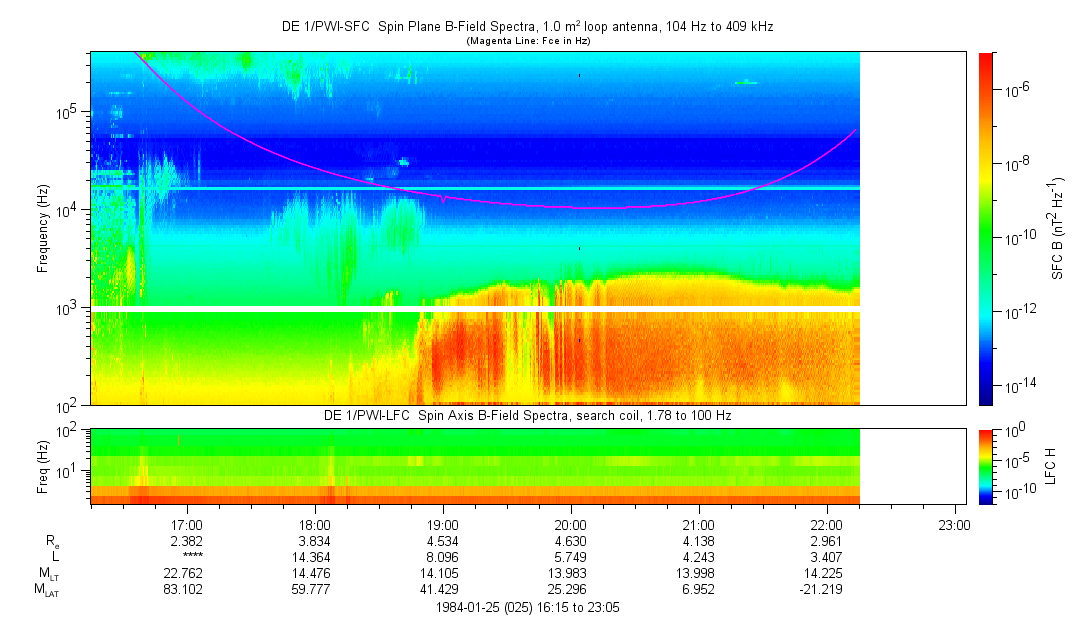Screen dimensions: 1083x620
Task: Select the "Frequency (Hz)" y-axis label
Action: point(43,228)
